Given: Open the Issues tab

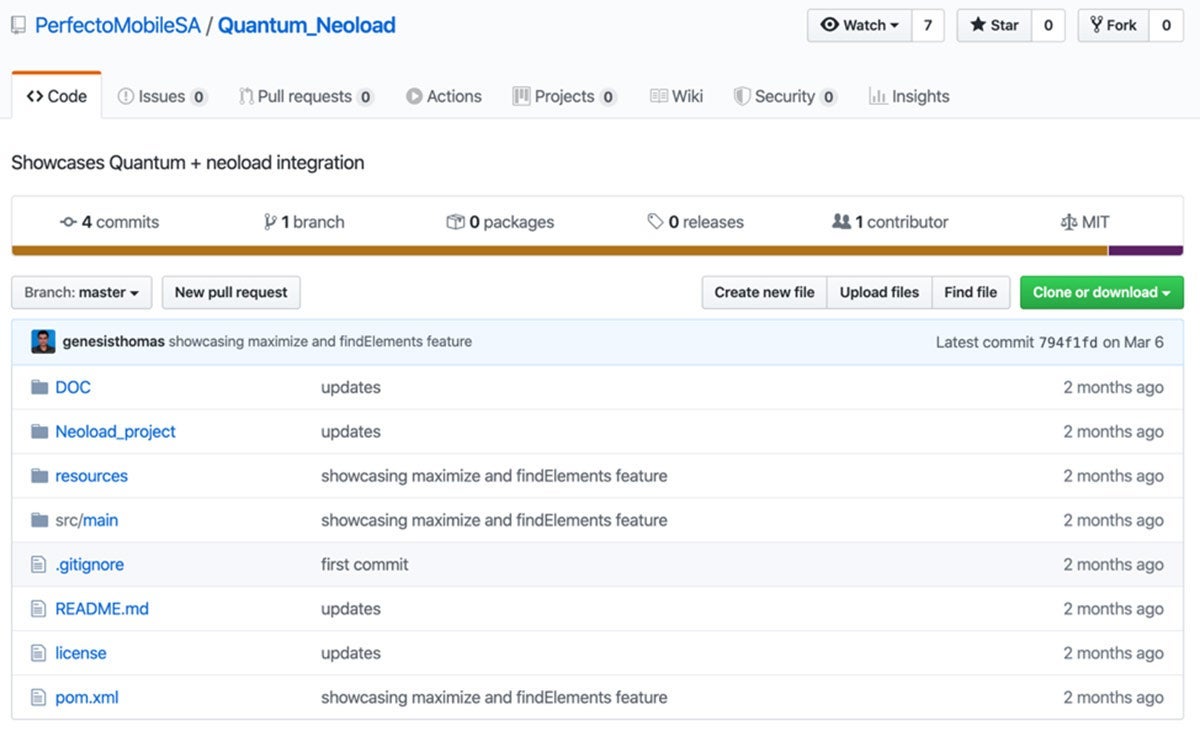Looking at the screenshot, I should (162, 96).
